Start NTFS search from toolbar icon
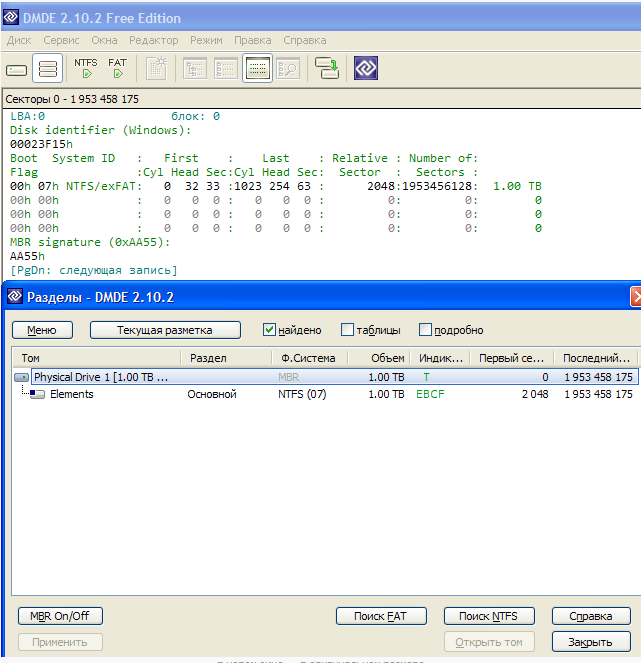Viewport: 641px width, 663px height. tap(86, 68)
